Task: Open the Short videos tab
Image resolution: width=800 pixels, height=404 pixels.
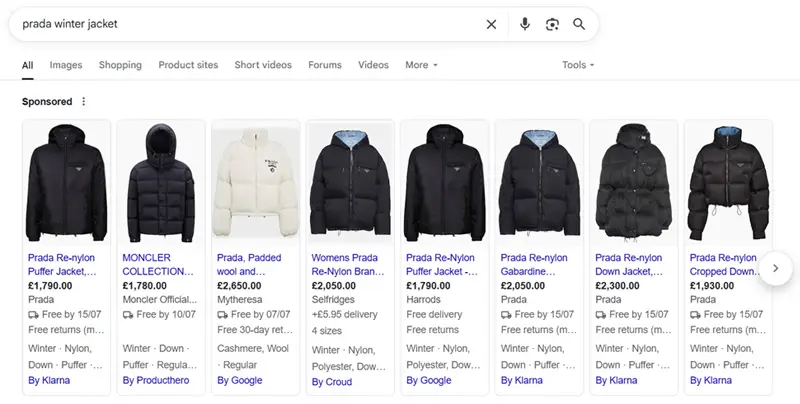Action: click(263, 65)
